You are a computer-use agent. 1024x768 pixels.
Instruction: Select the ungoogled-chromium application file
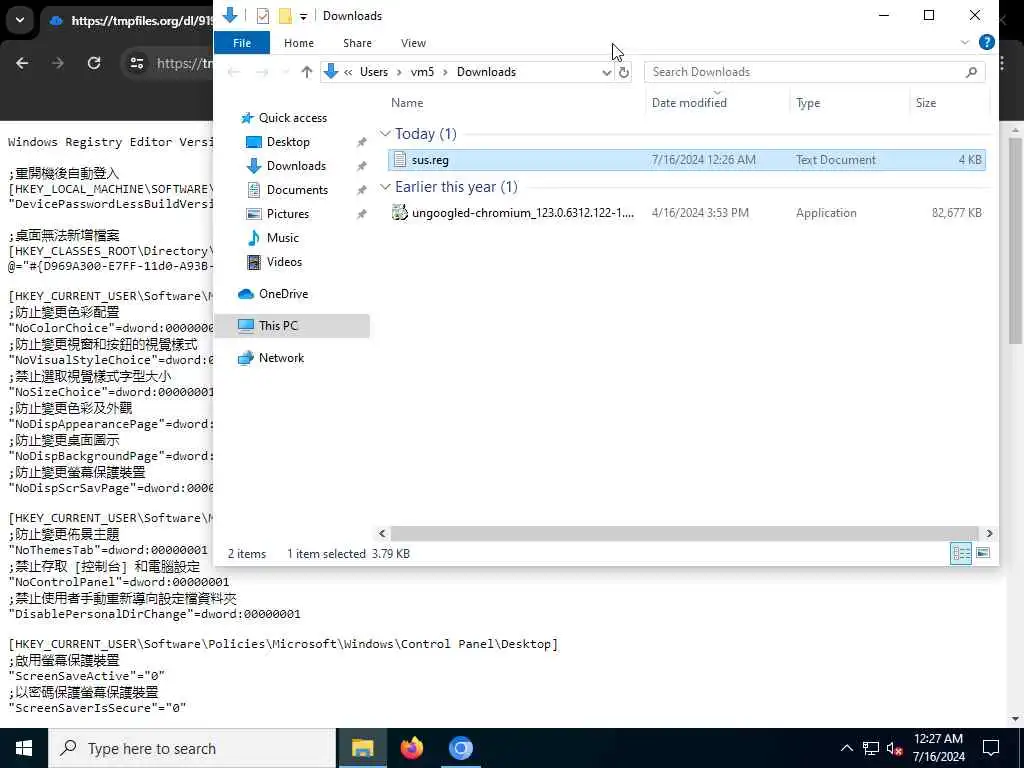click(686, 213)
